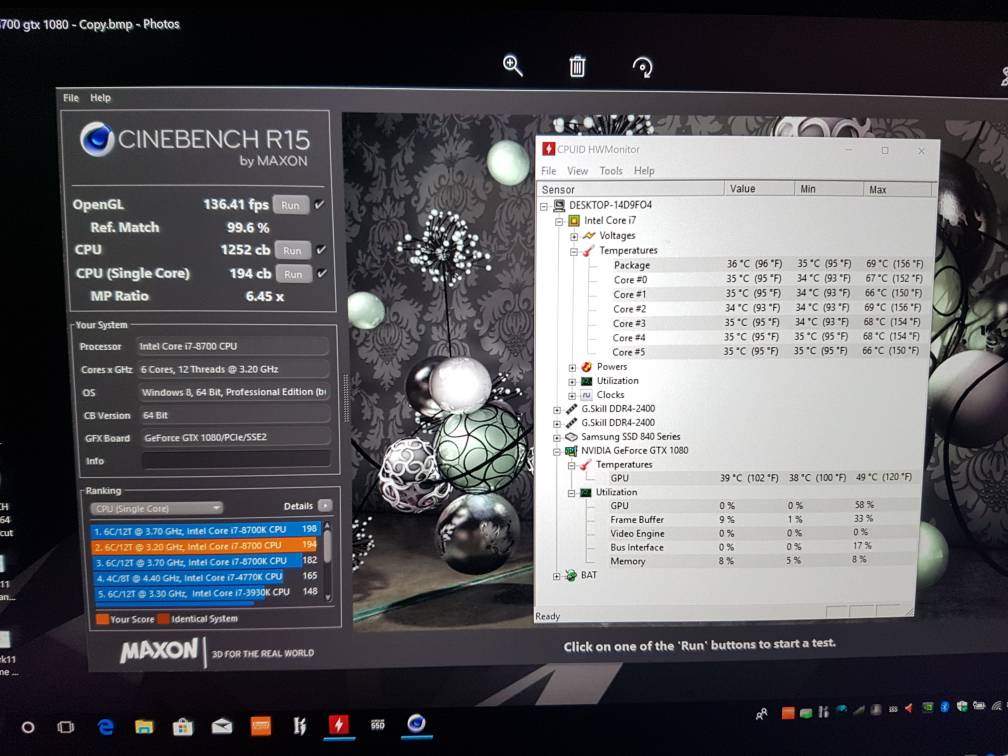Open HWMonitor Tools menu
Viewport: 1008px width, 756px height.
click(x=611, y=171)
